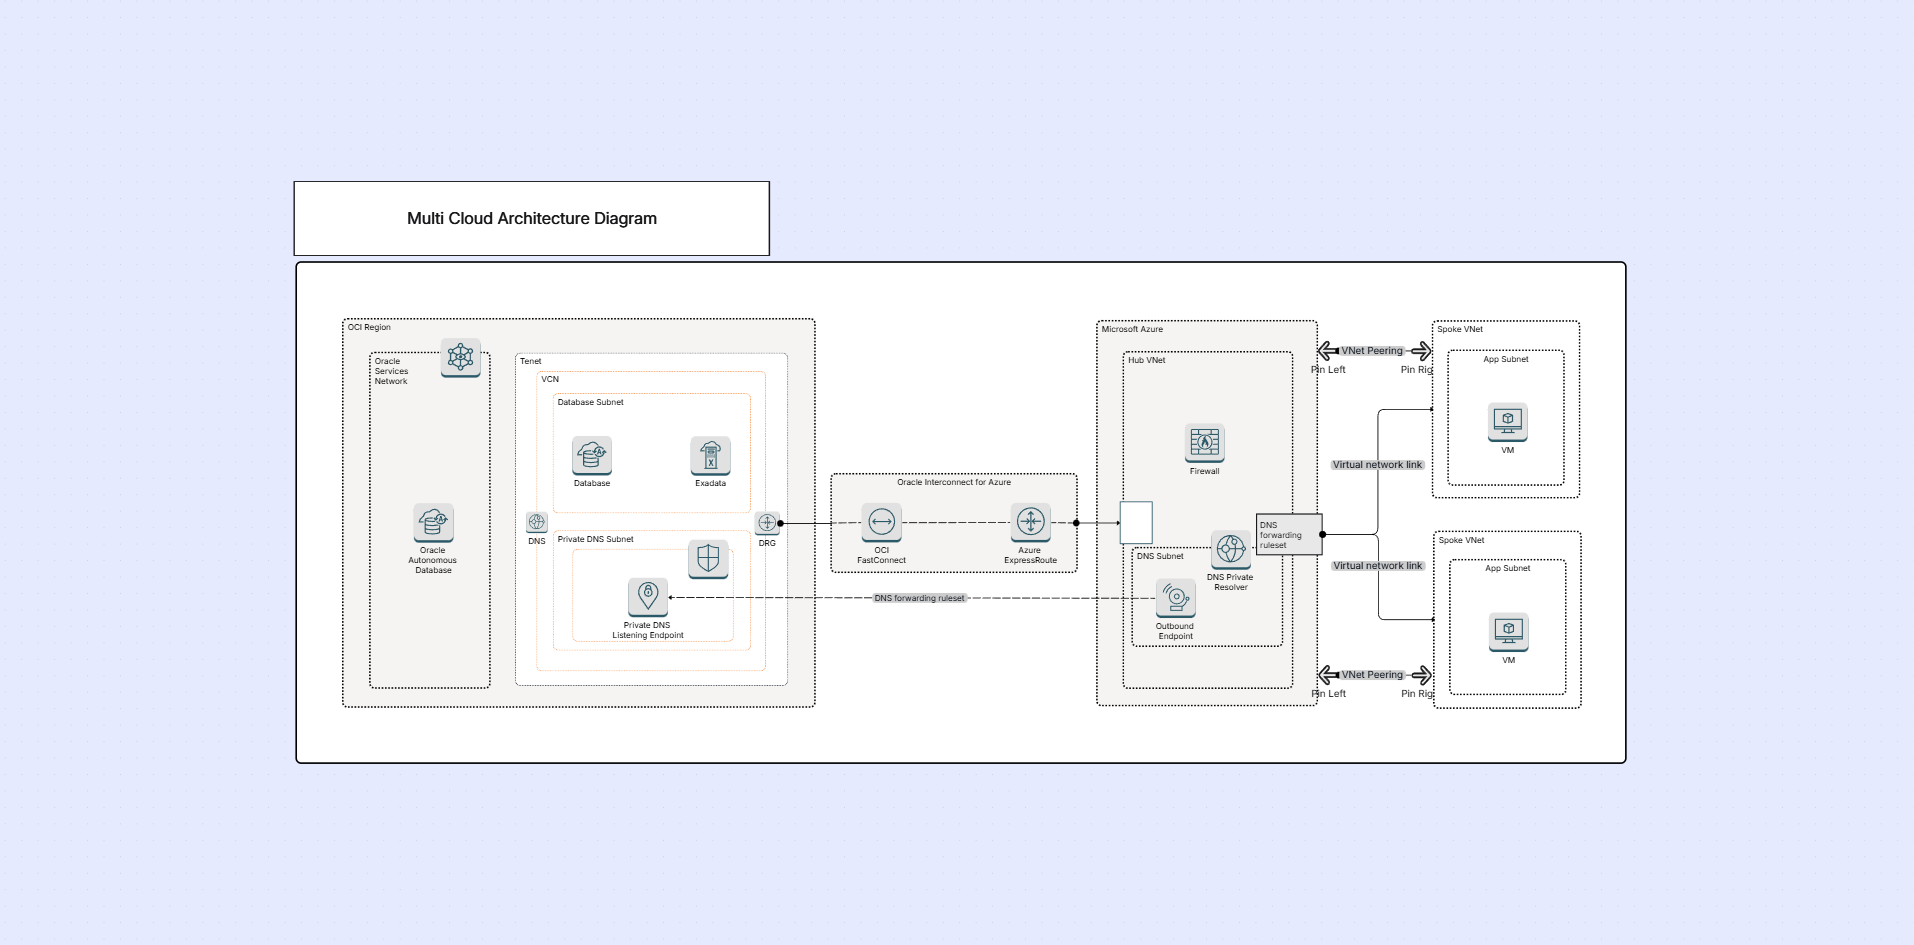Select the lower Virtual network link label
1914x945 pixels.
[x=1377, y=566]
